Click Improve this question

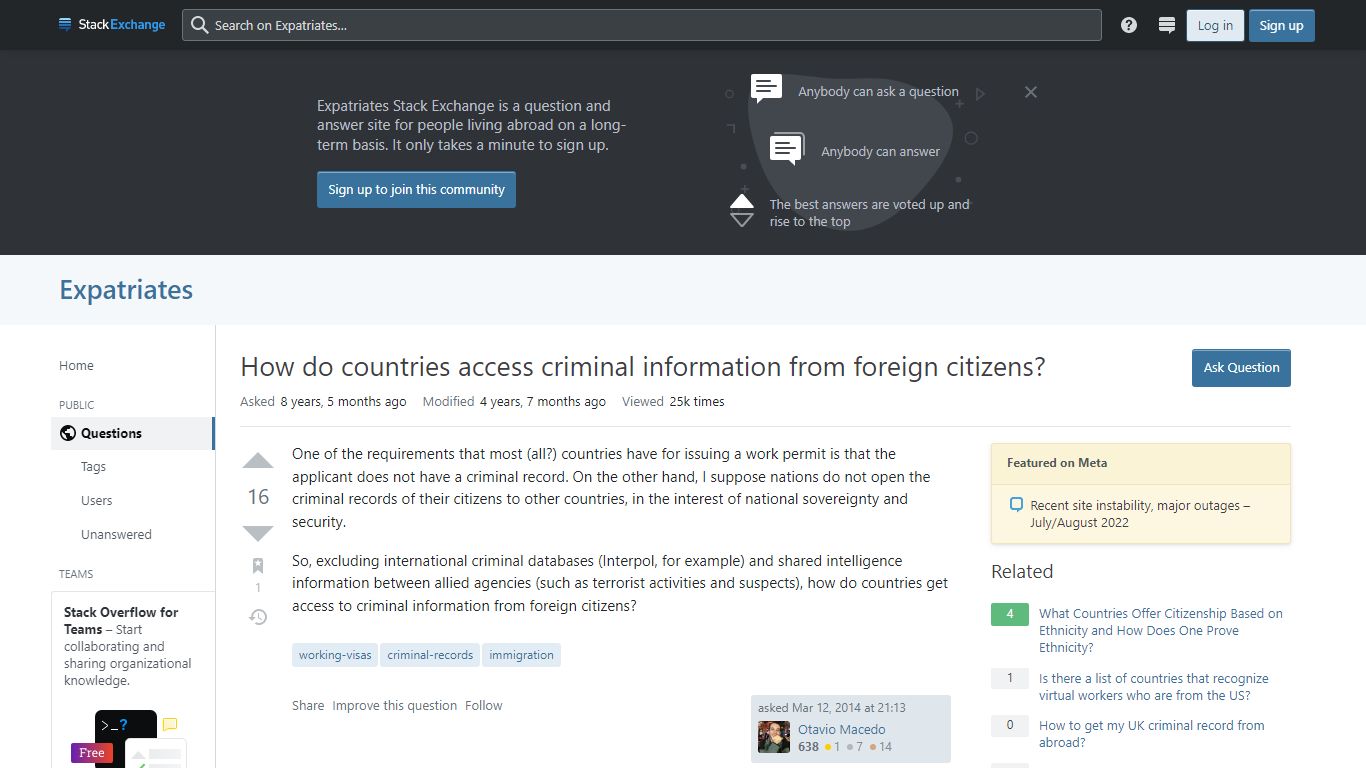(394, 705)
